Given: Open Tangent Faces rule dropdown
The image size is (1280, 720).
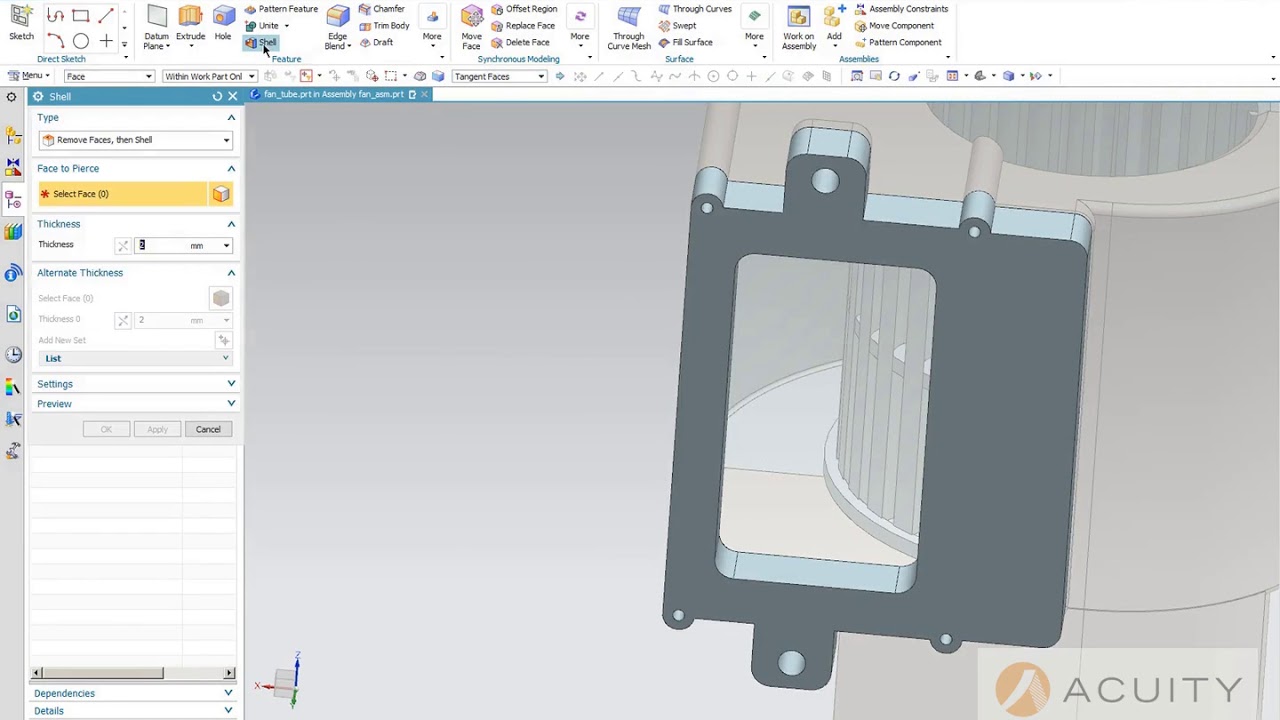Looking at the screenshot, I should pos(499,76).
